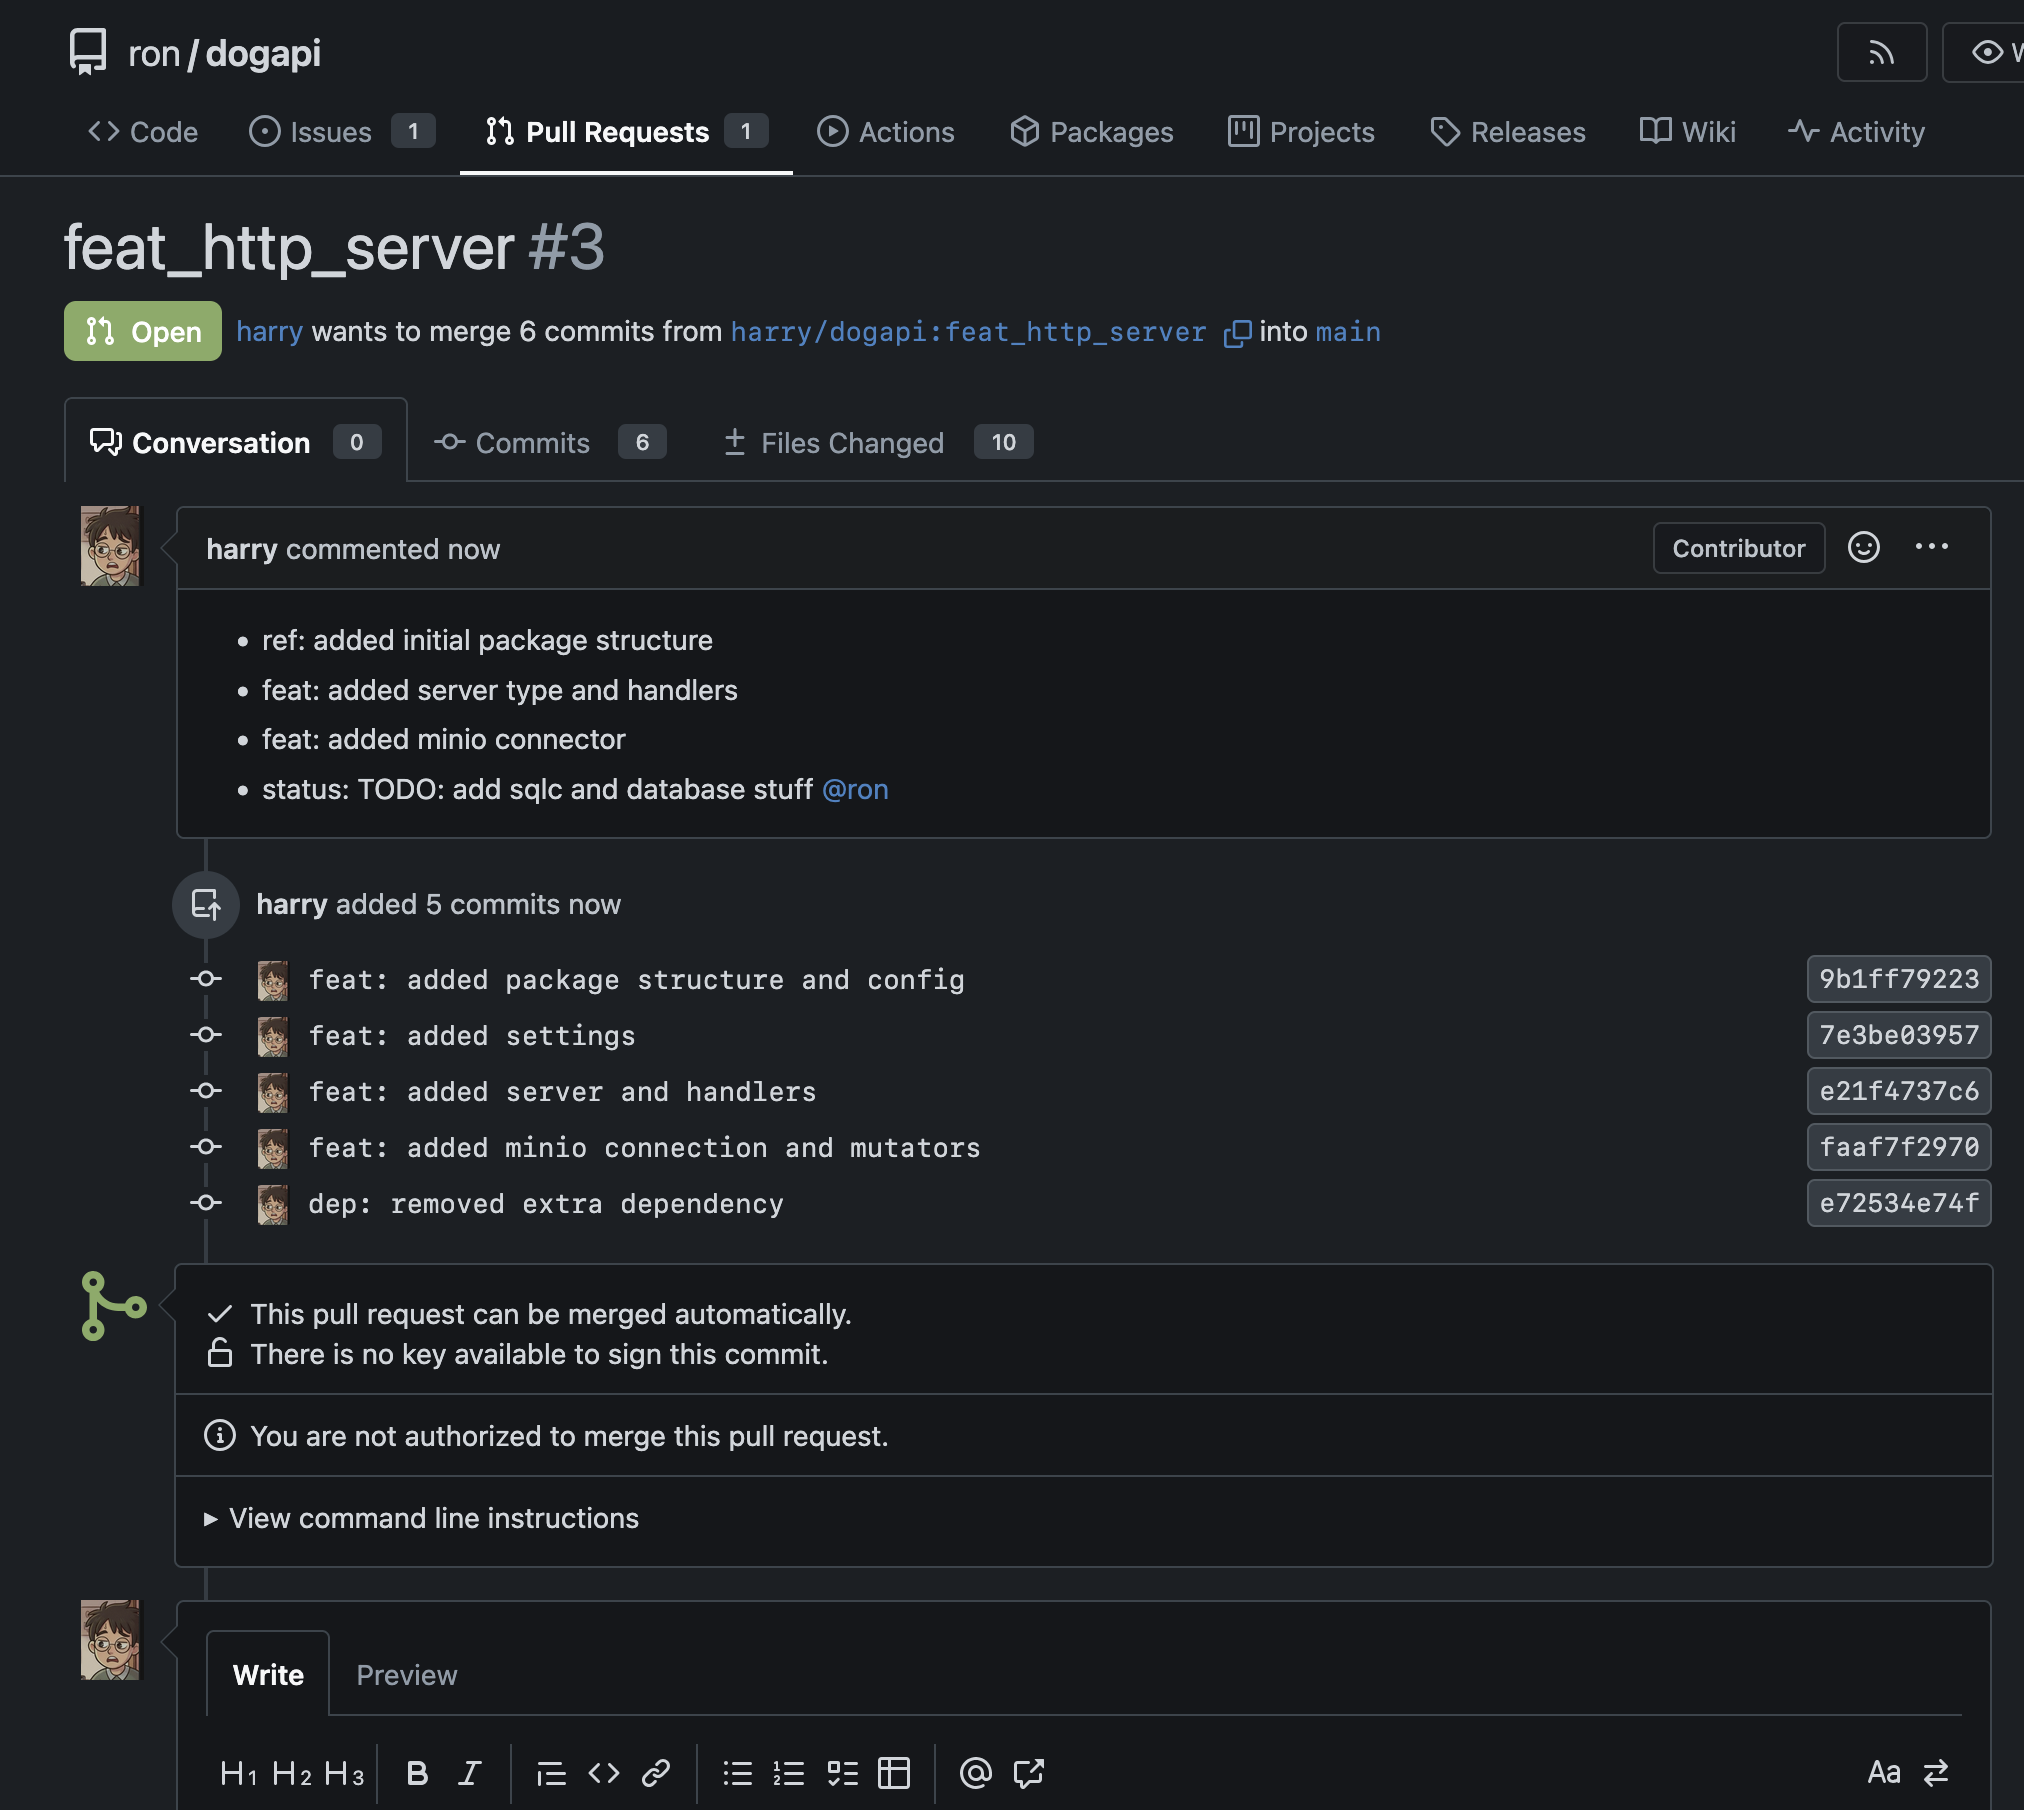Open the dogapi repository link in header

[263, 53]
